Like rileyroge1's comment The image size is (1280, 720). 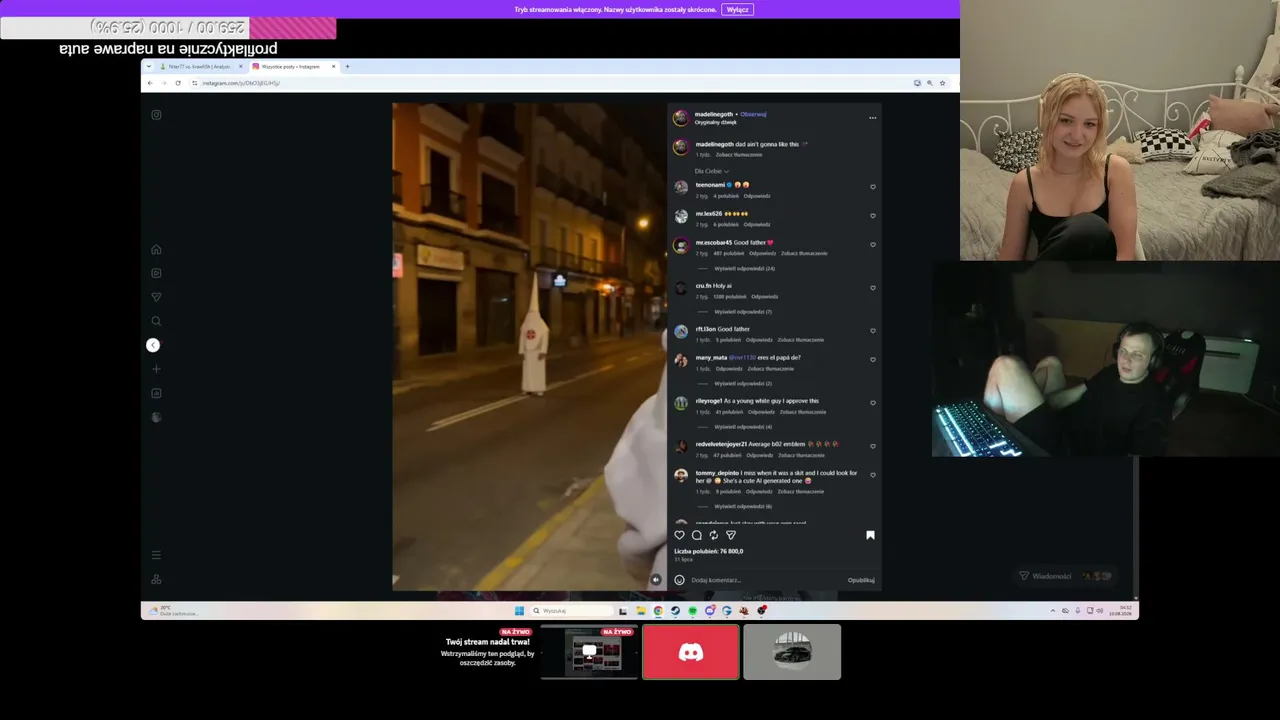873,403
